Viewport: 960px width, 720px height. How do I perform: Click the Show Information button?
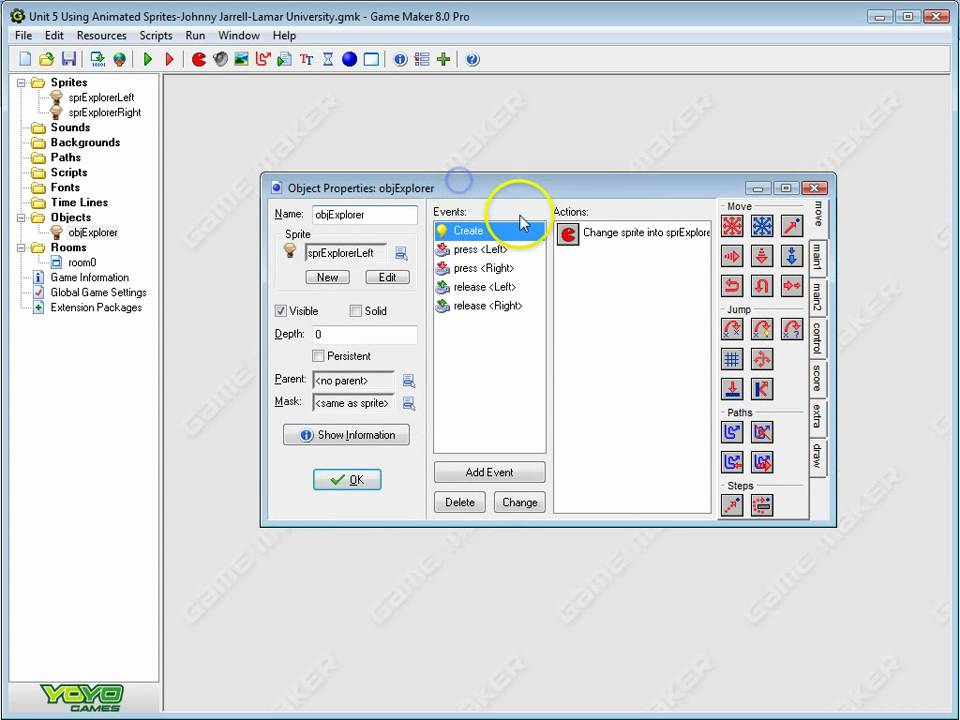coord(347,435)
